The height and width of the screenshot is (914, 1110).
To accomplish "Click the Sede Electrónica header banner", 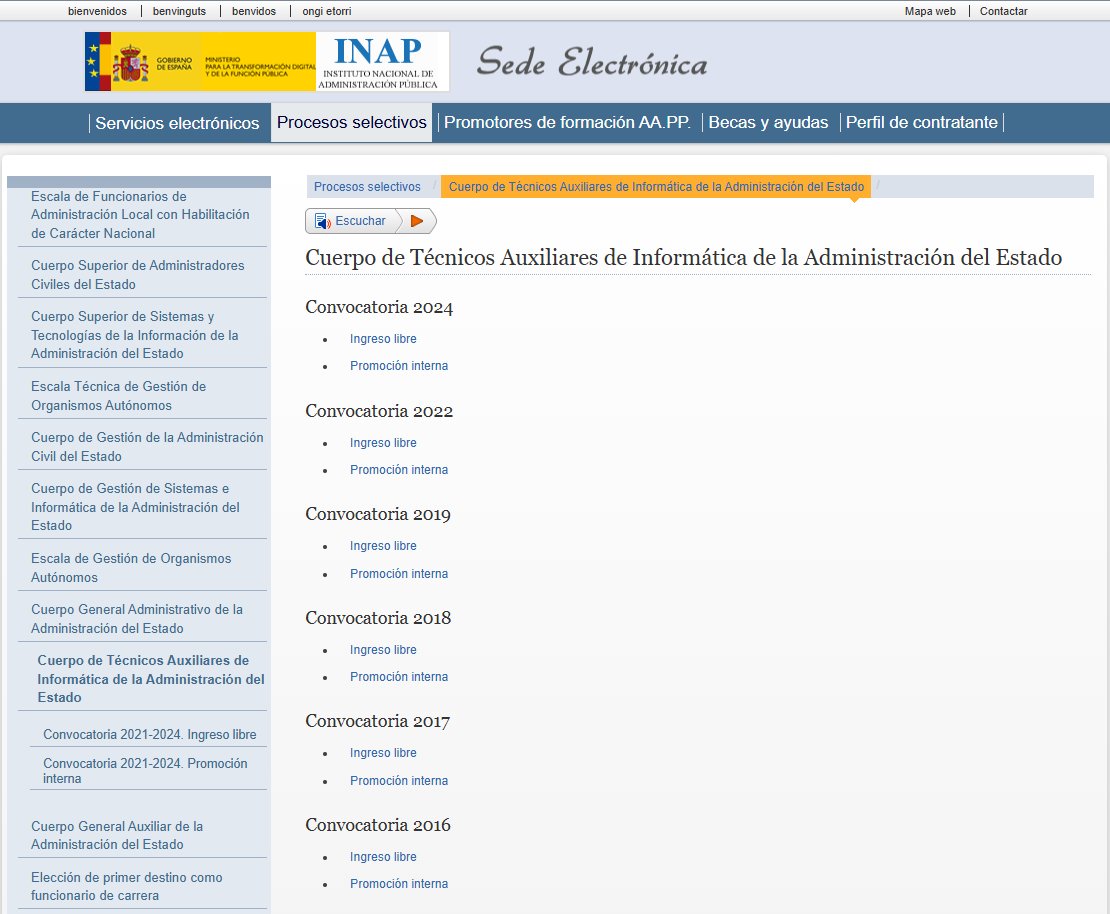I will [x=593, y=62].
